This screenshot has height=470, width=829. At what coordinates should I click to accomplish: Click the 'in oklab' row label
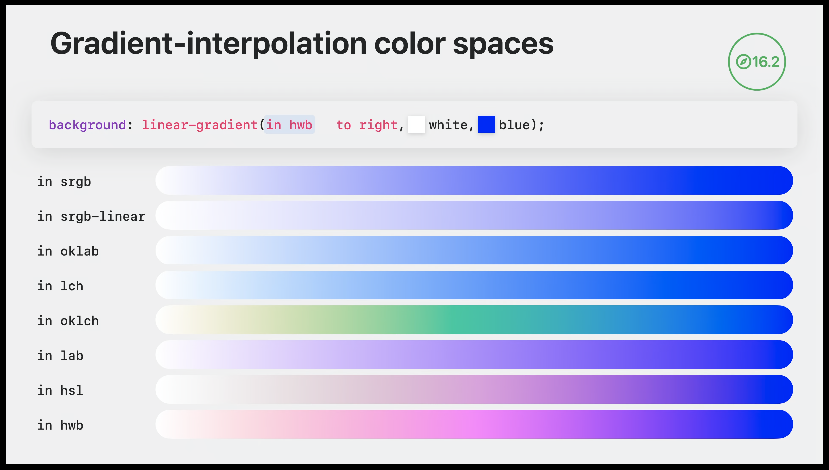pyautogui.click(x=68, y=251)
